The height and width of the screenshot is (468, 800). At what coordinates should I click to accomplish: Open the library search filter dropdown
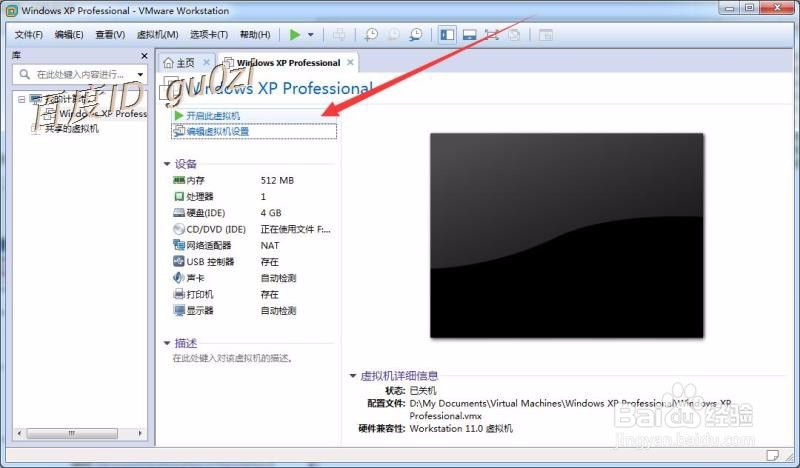(140, 75)
